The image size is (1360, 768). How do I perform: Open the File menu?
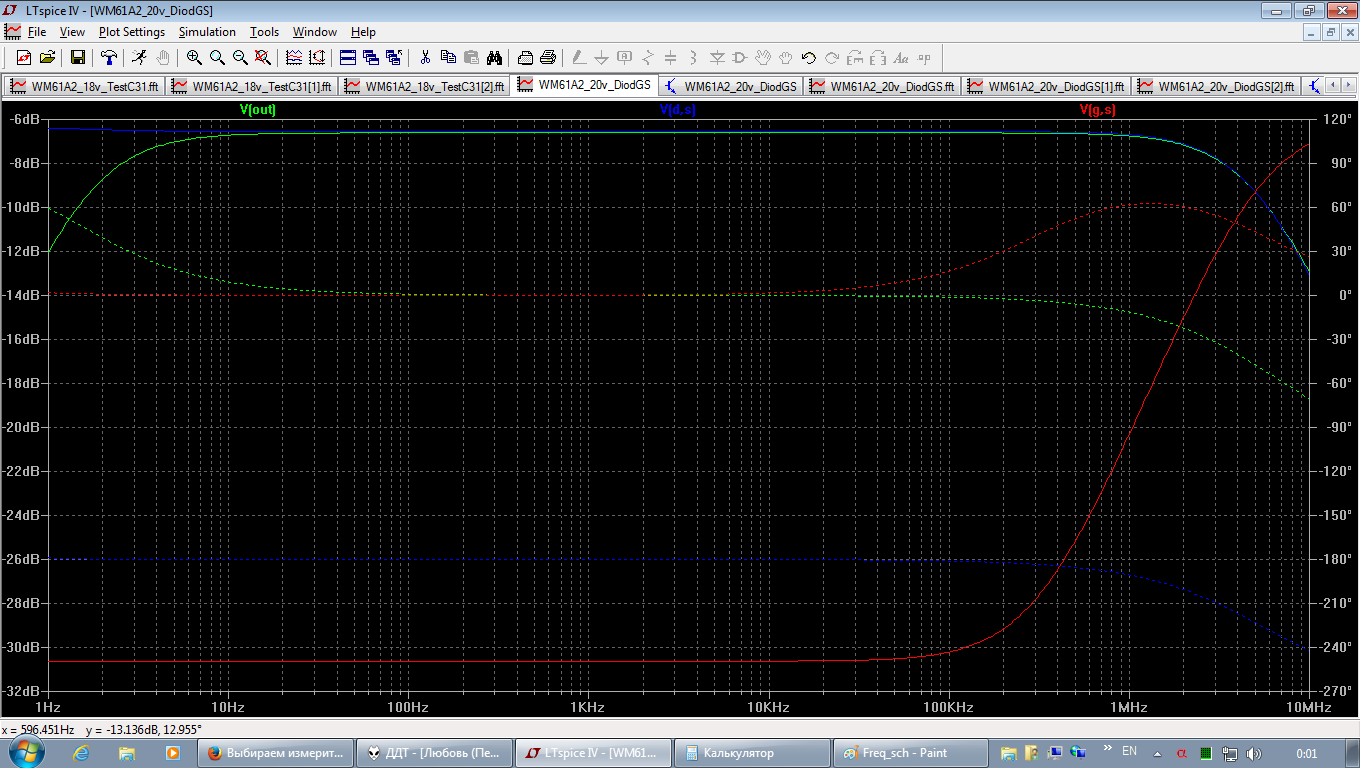coord(37,32)
